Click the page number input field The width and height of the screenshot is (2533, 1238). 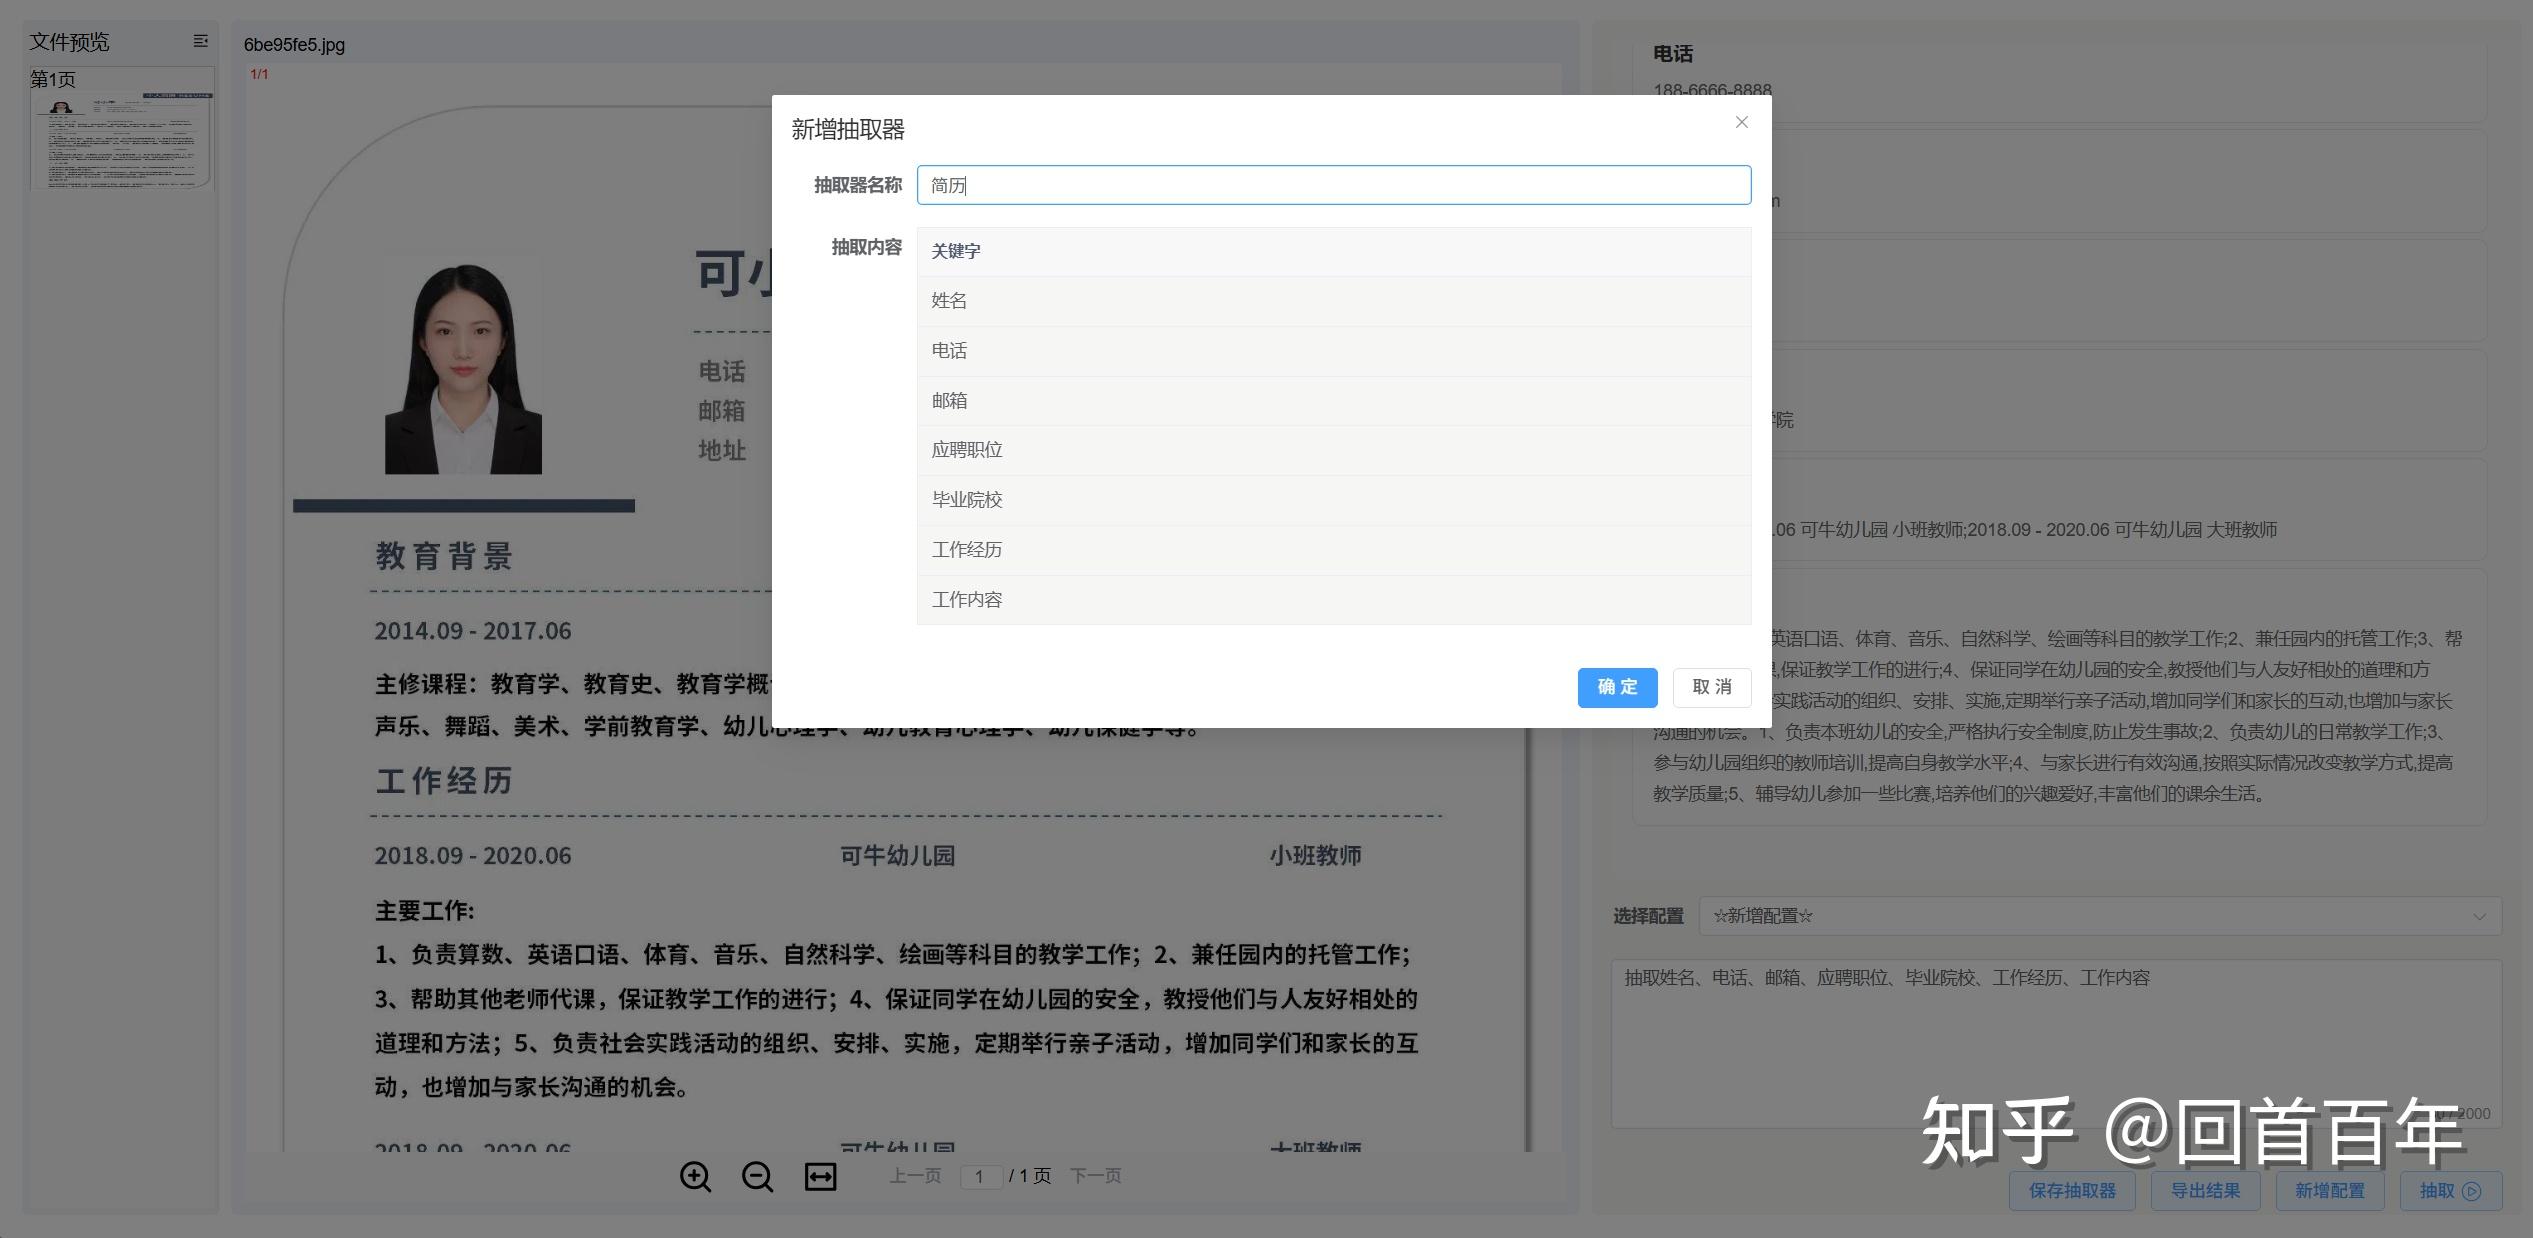coord(981,1176)
